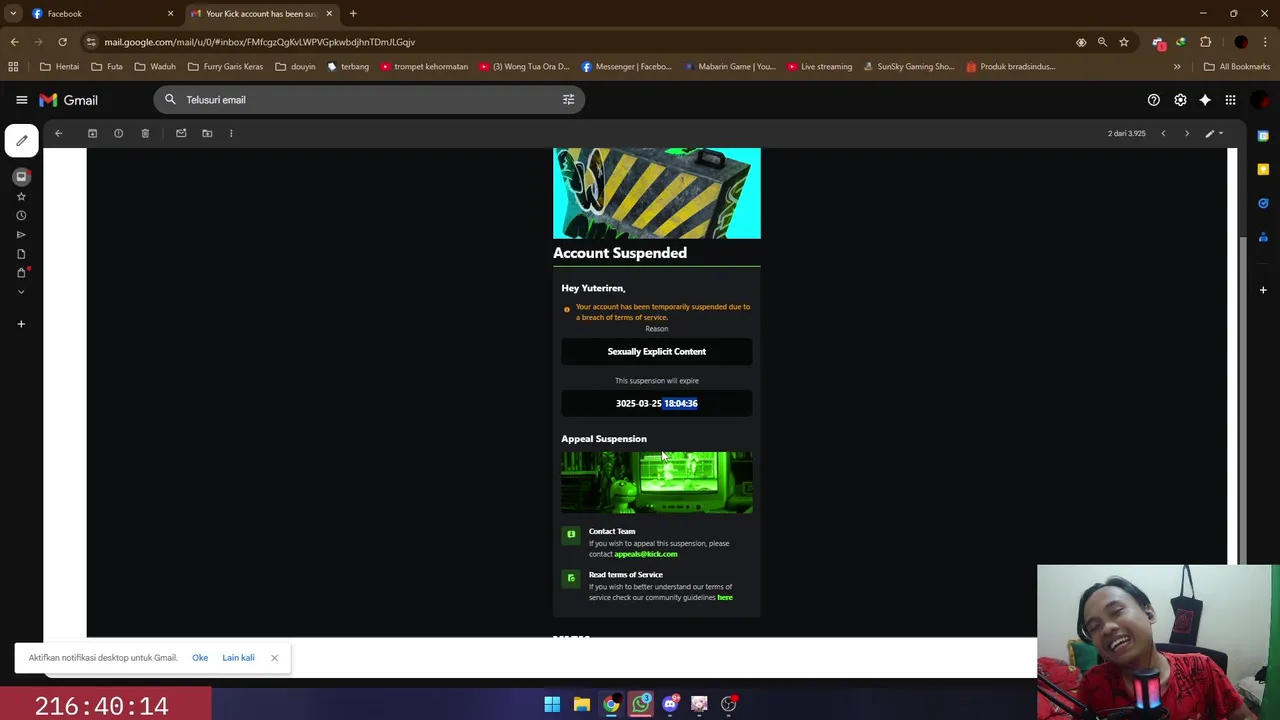The width and height of the screenshot is (1280, 720).
Task: Choose Lain kali for notifications
Action: coord(238,658)
